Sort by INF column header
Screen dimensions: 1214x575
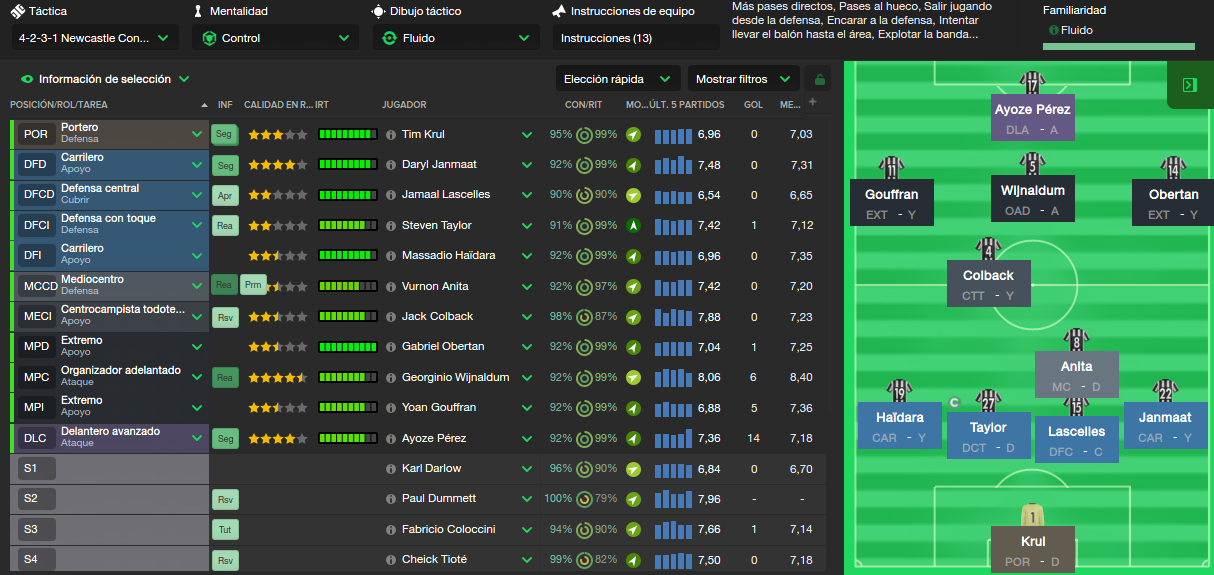[225, 105]
